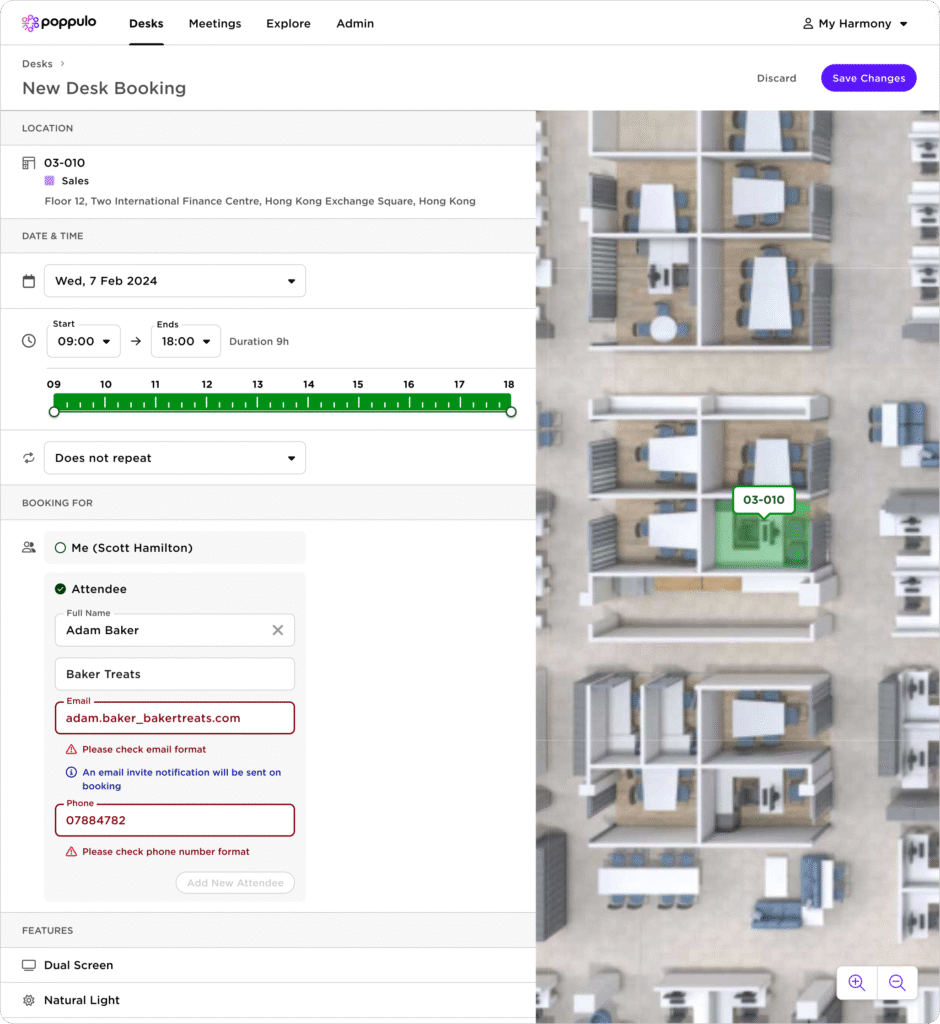Click Discard to cancel the booking
Viewport: 940px width, 1024px height.
pyautogui.click(x=776, y=78)
